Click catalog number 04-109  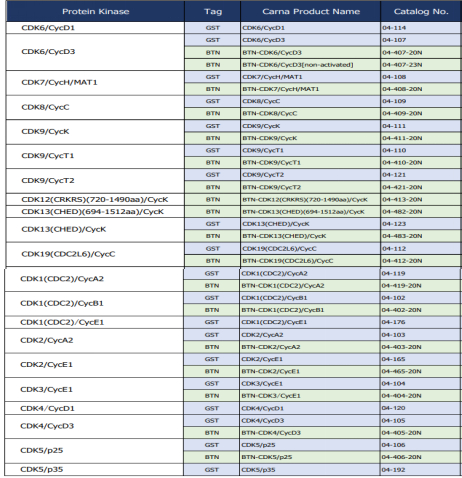pos(394,101)
